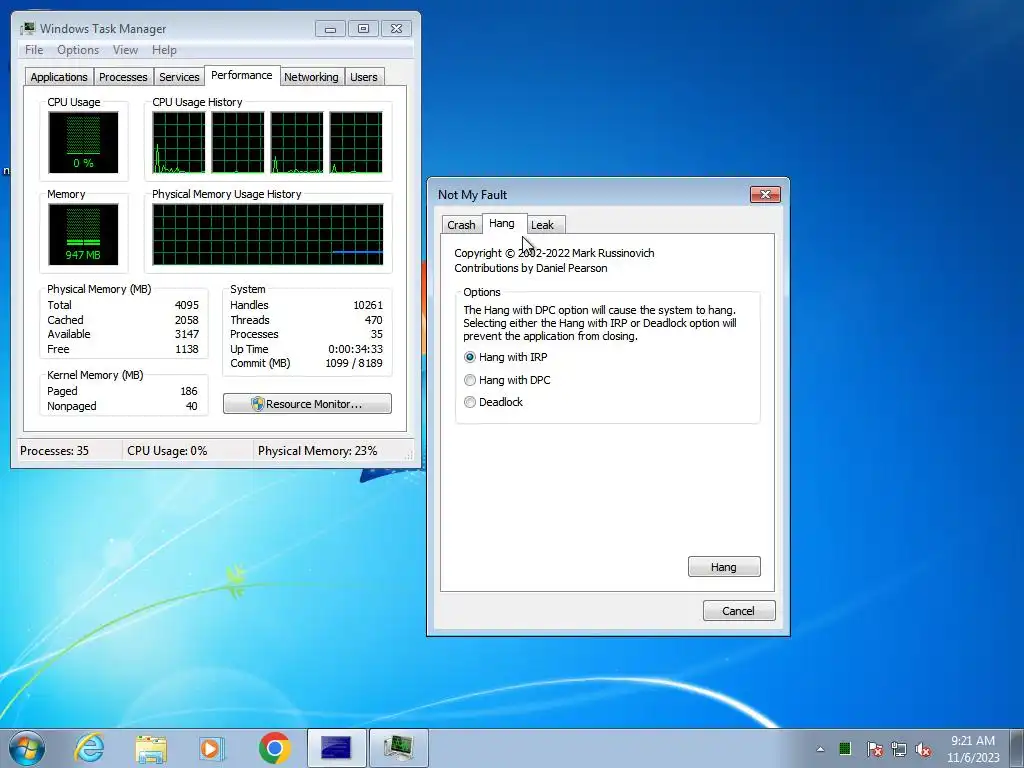Click the green Task Manager CPU tray icon
The height and width of the screenshot is (768, 1024).
pos(844,748)
